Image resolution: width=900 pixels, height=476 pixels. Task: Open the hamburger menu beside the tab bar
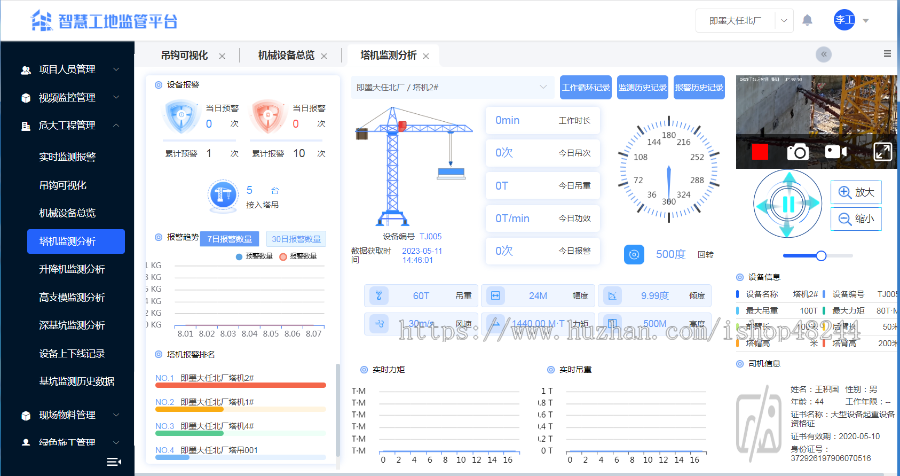click(887, 53)
